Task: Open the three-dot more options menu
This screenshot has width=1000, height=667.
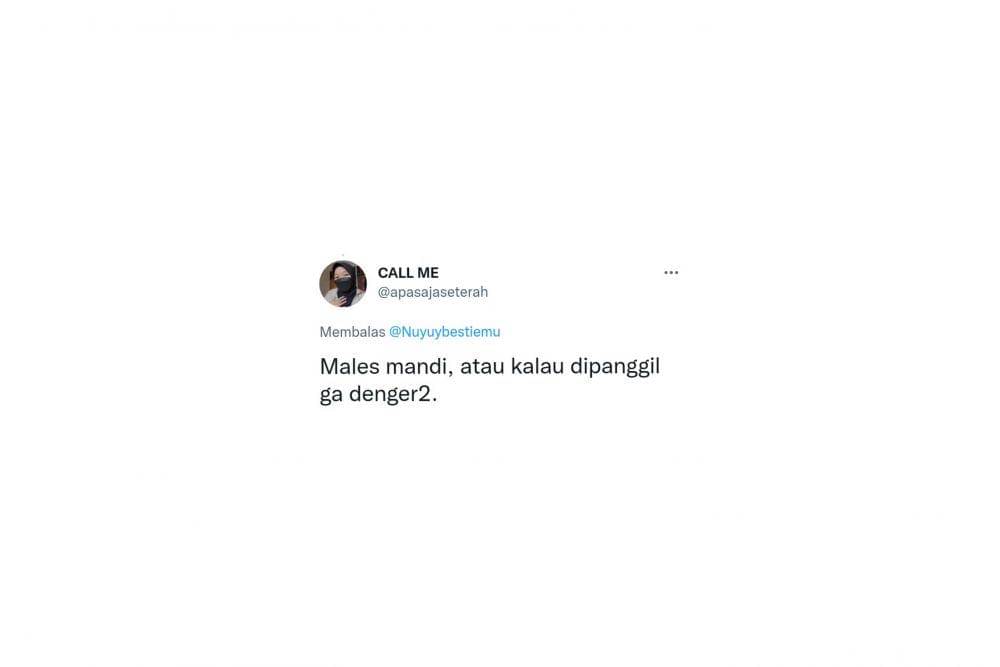Action: (671, 273)
